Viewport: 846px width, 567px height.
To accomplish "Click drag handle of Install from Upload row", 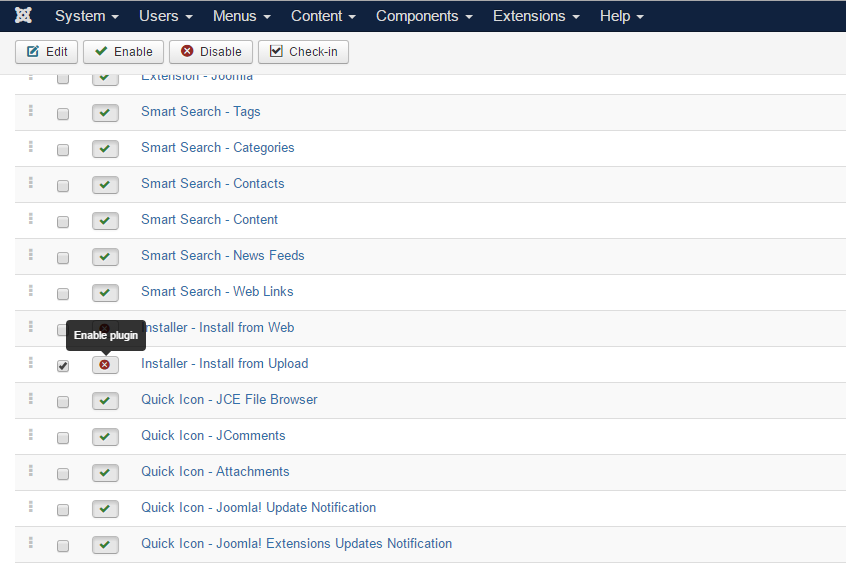I will tap(31, 362).
